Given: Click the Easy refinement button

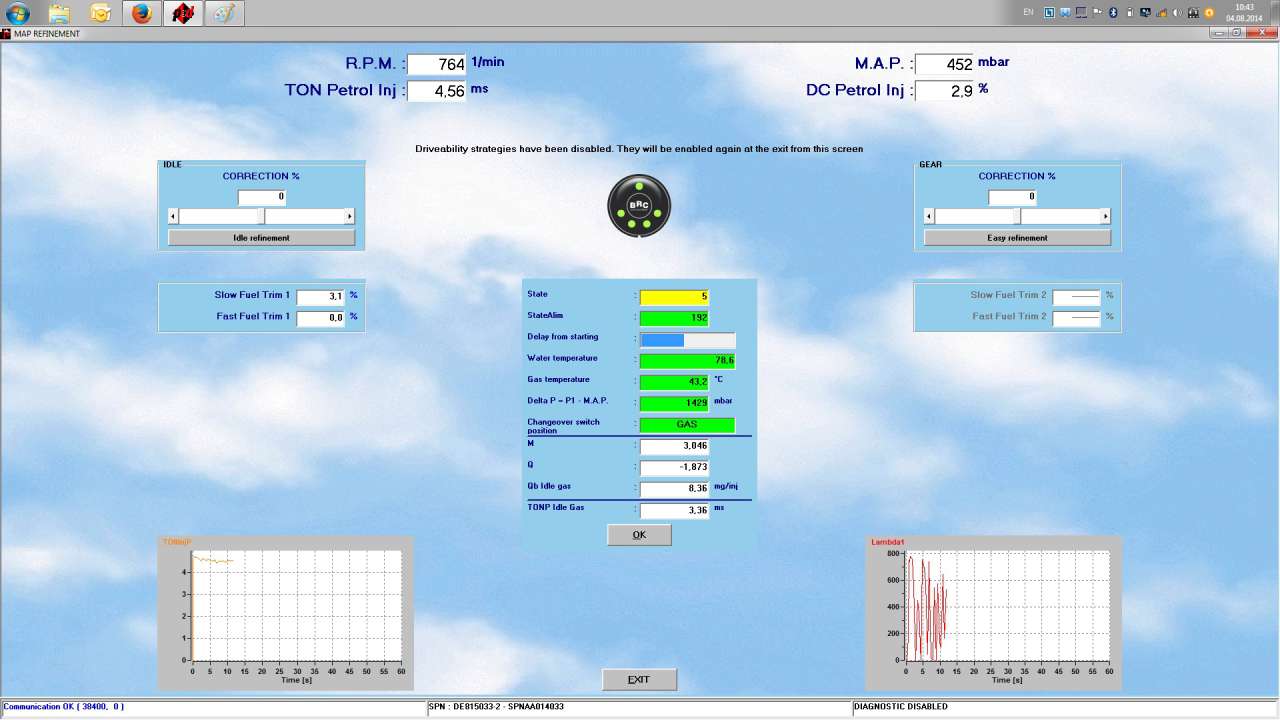Looking at the screenshot, I should pos(1017,238).
